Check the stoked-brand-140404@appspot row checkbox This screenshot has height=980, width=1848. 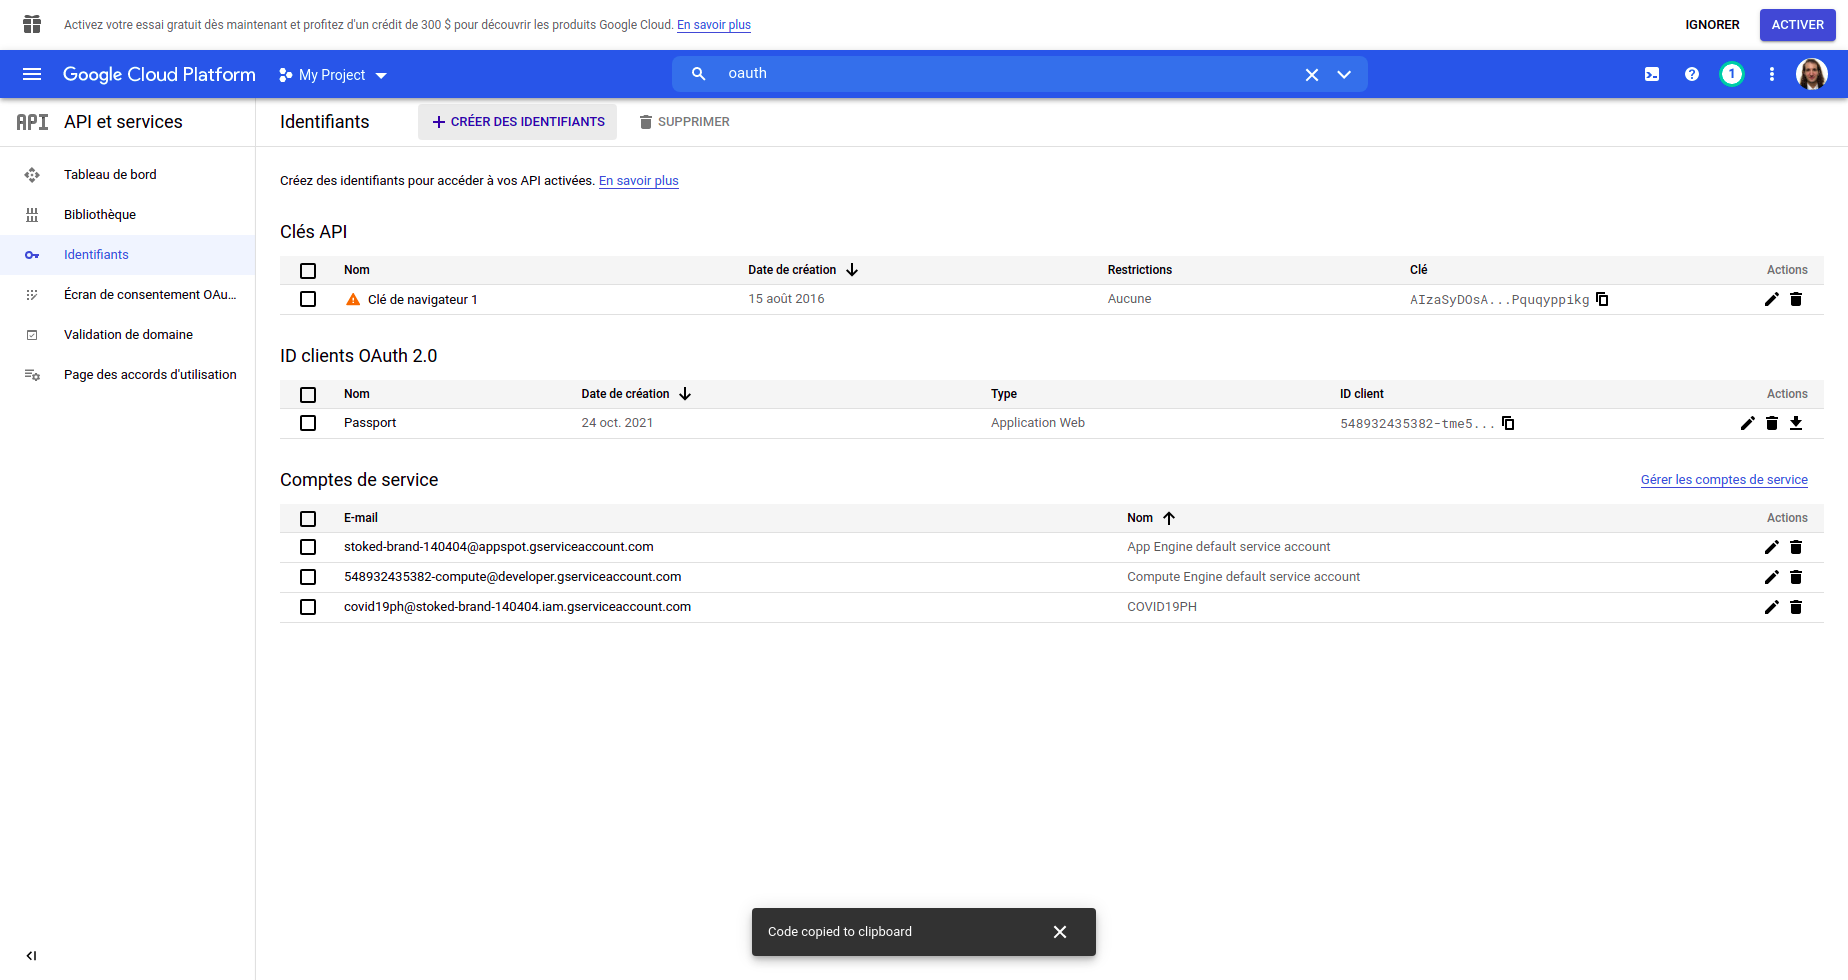(308, 547)
